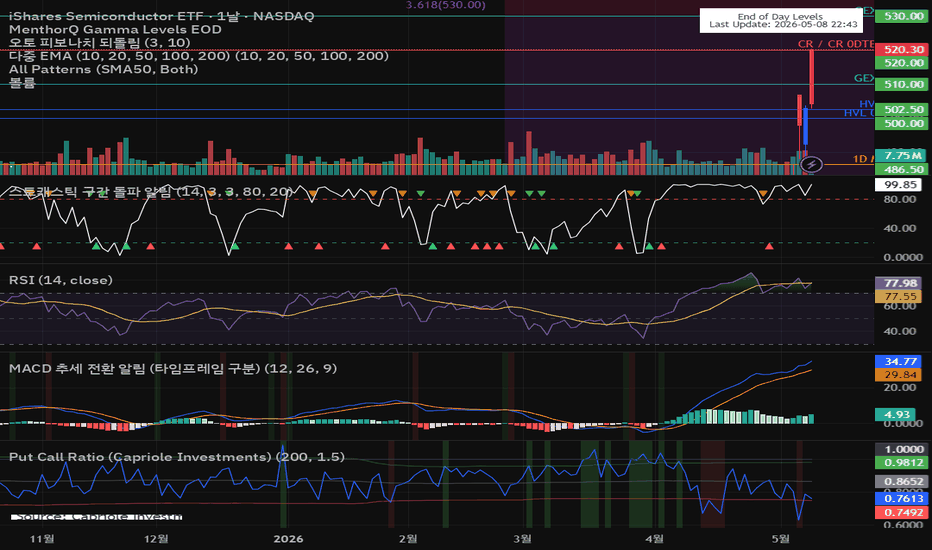Select the 볼륨 volume indicator legend
The width and height of the screenshot is (932, 550).
point(22,83)
